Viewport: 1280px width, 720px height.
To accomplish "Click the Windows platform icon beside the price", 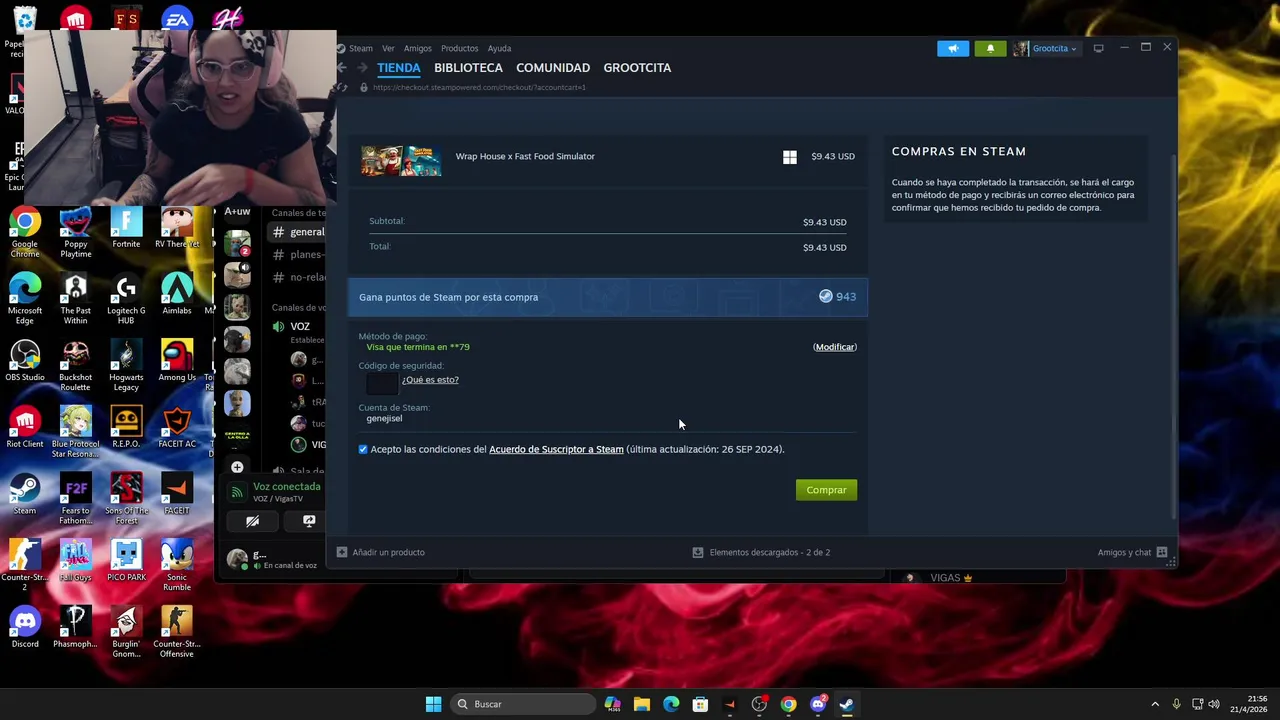I will pyautogui.click(x=790, y=157).
